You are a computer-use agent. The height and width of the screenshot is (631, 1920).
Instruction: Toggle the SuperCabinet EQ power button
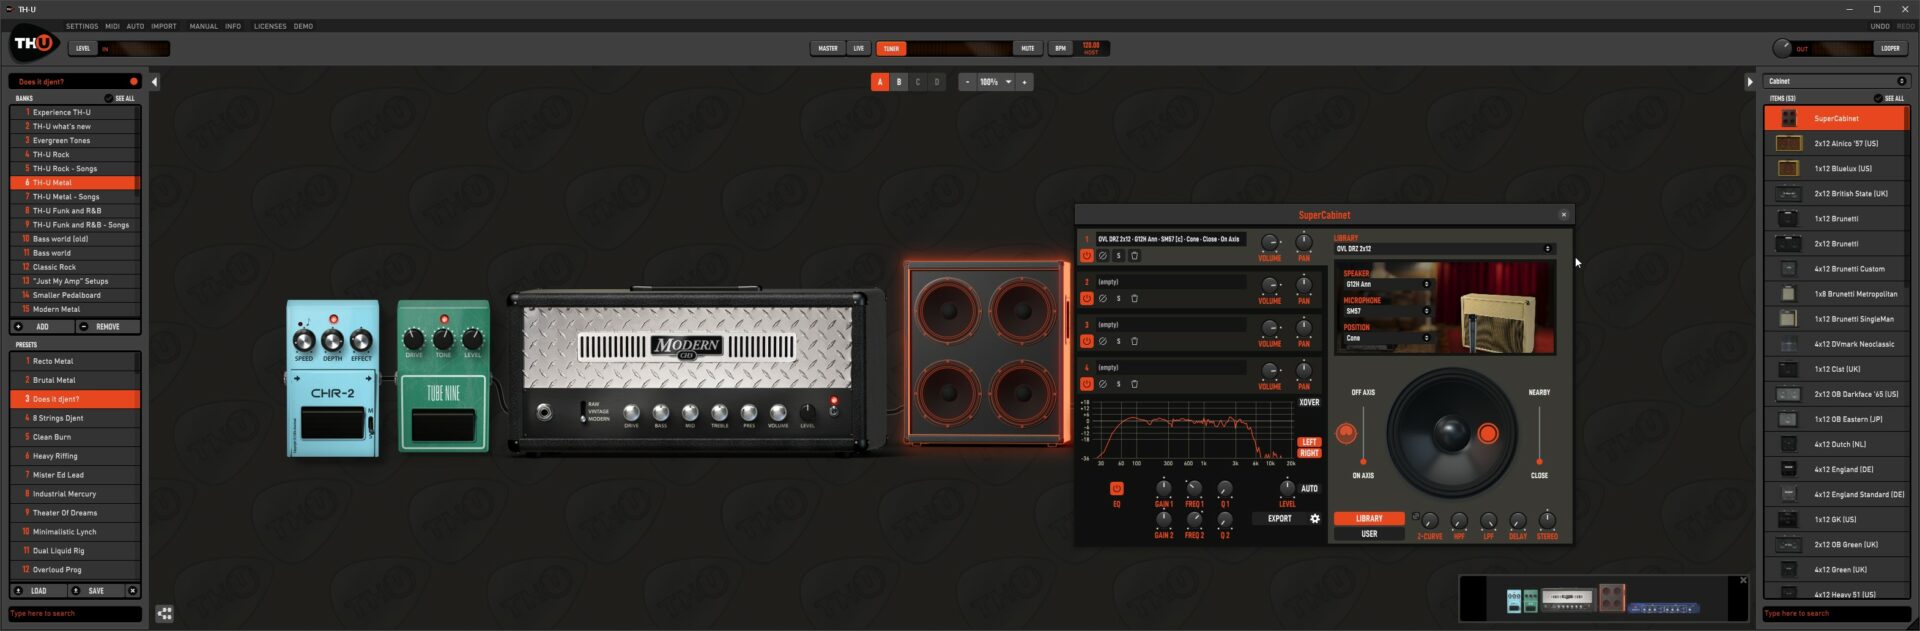coord(1116,489)
